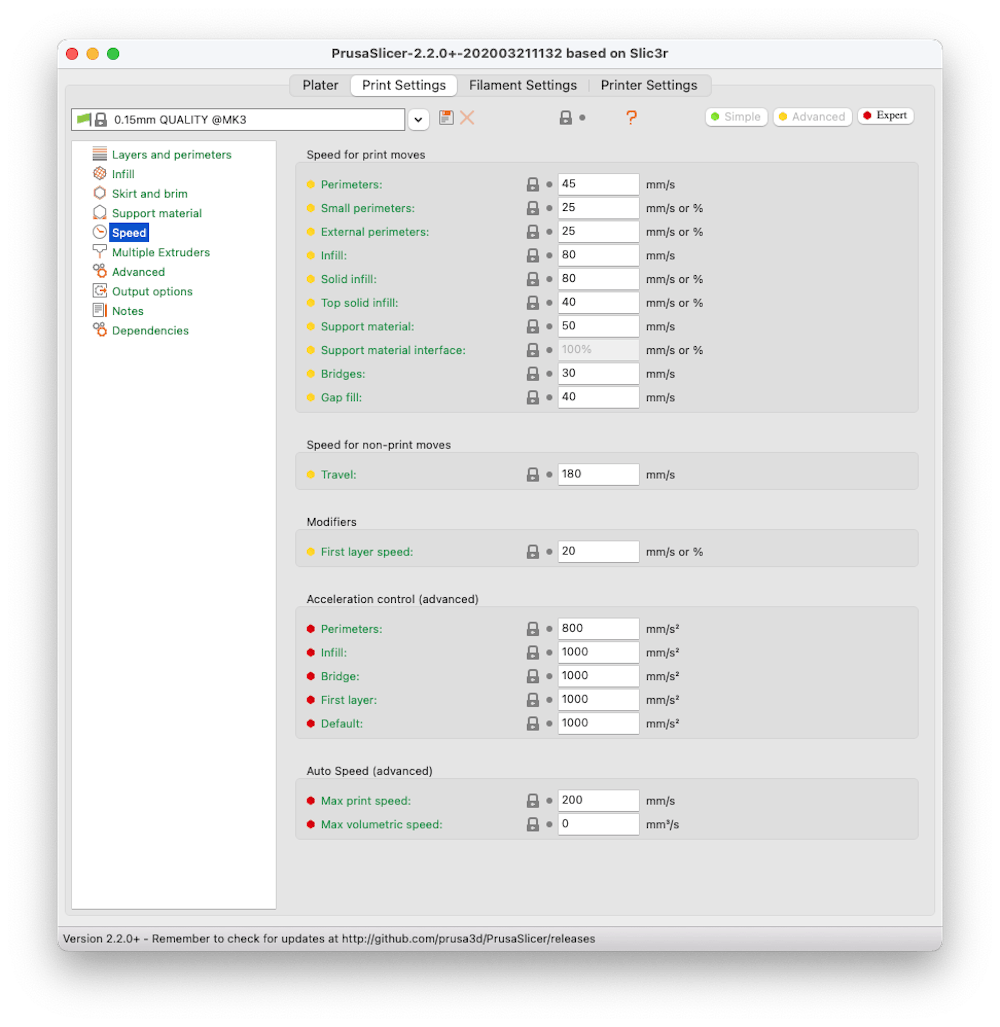Click reset dot next to Perimeters speed
Screen dimensions: 1000x1027
pyautogui.click(x=549, y=185)
